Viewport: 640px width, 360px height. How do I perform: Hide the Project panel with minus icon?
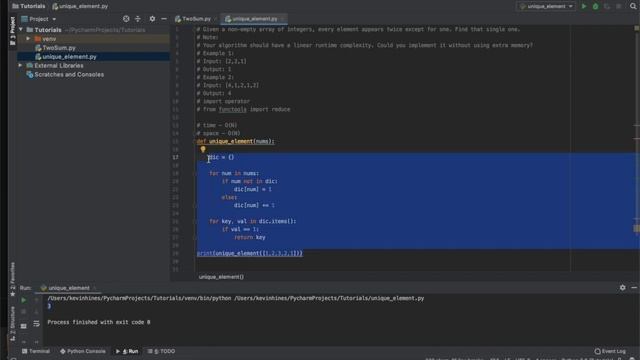(x=164, y=19)
